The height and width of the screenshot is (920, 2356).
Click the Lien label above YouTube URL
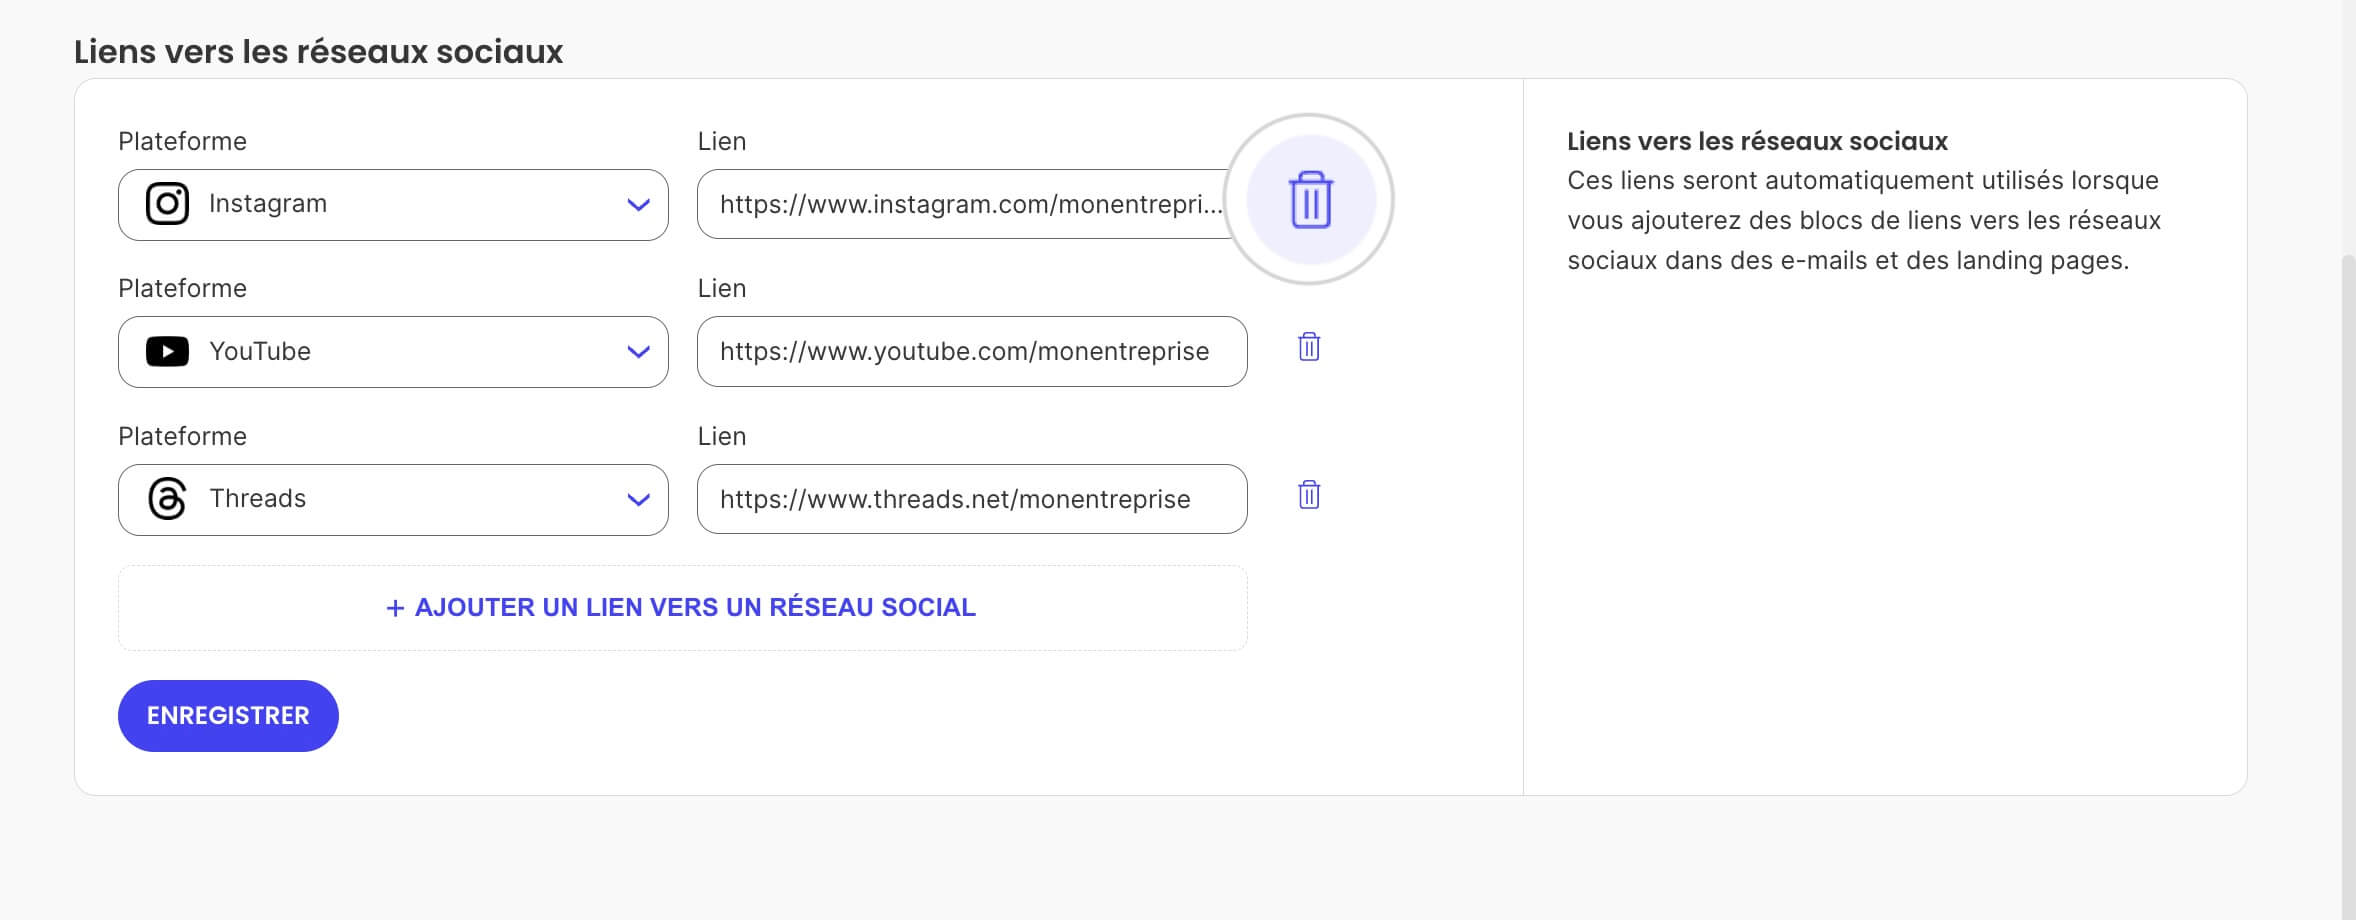click(722, 288)
